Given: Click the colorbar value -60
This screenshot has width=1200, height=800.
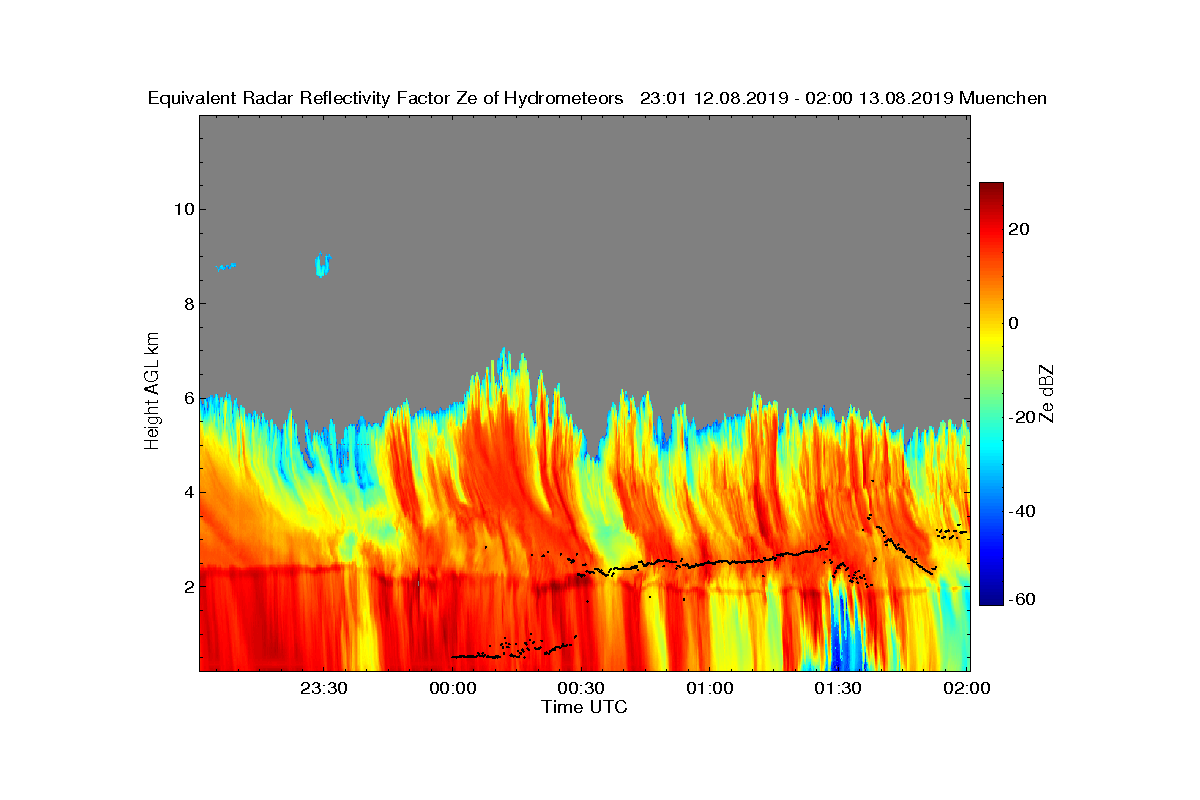Looking at the screenshot, I should tap(1023, 599).
